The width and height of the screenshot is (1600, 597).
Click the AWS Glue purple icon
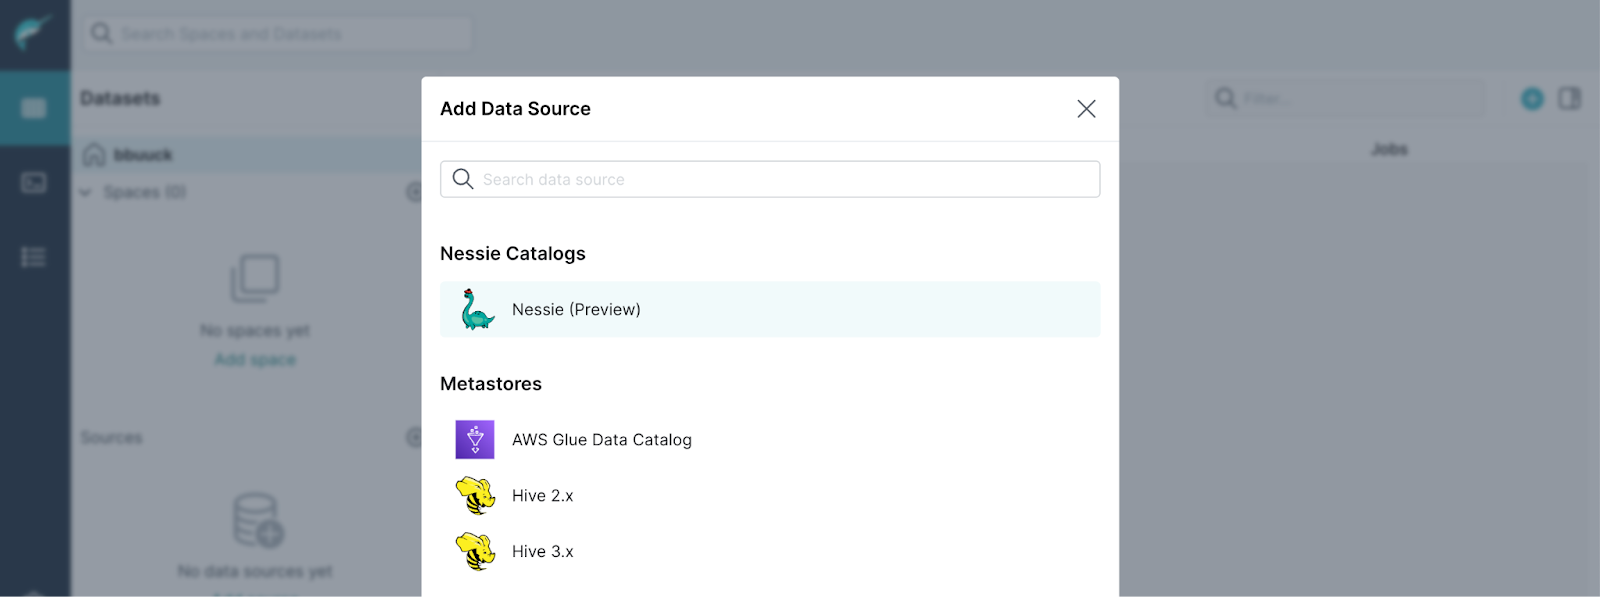tap(475, 440)
